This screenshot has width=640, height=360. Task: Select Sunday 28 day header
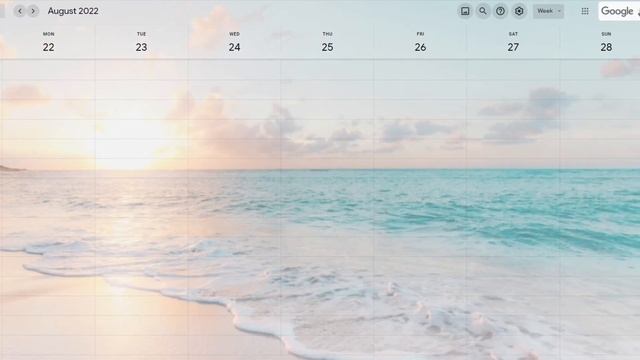click(x=606, y=43)
